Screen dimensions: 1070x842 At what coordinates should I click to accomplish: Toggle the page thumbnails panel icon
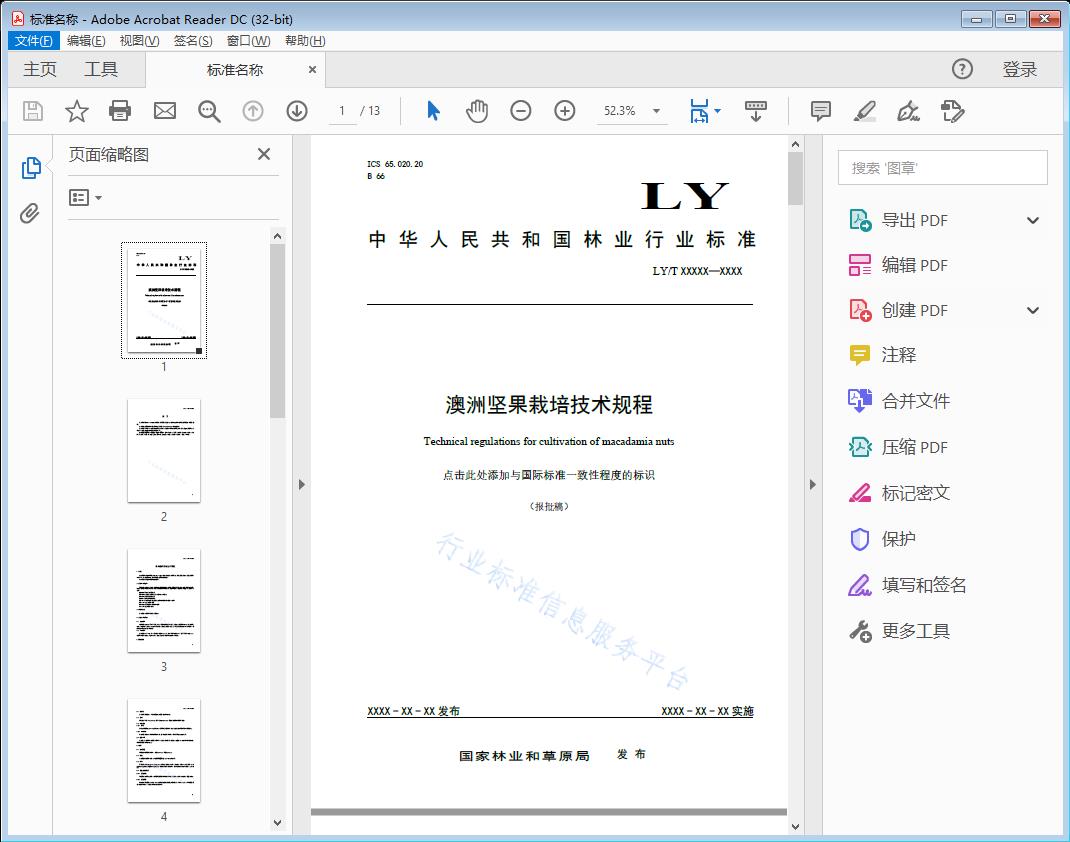pyautogui.click(x=30, y=169)
